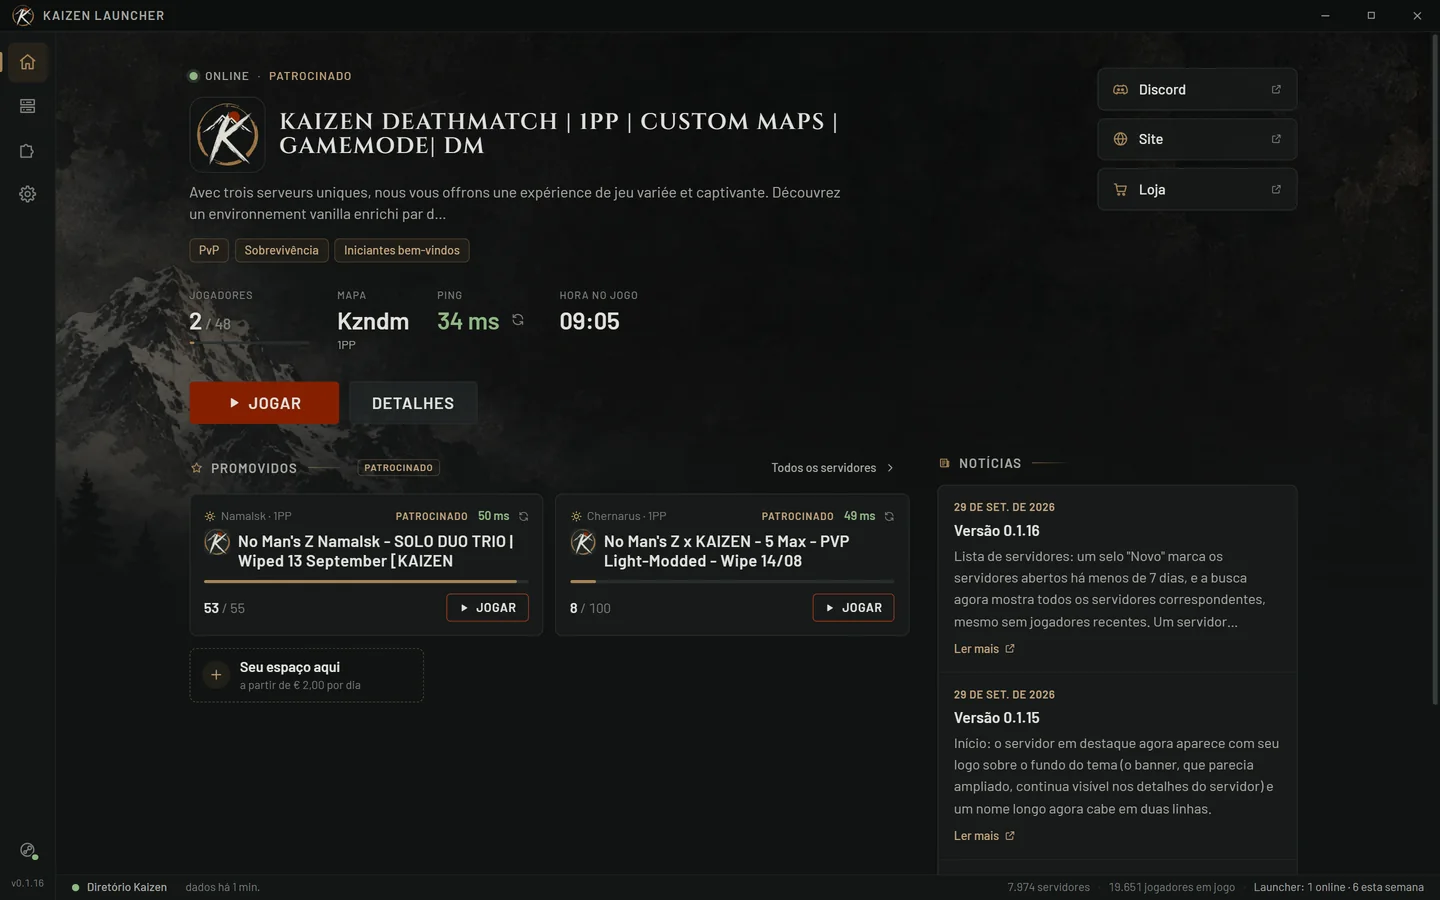Refresh ping on the Namalsk server card
The image size is (1440, 900).
[x=523, y=516]
